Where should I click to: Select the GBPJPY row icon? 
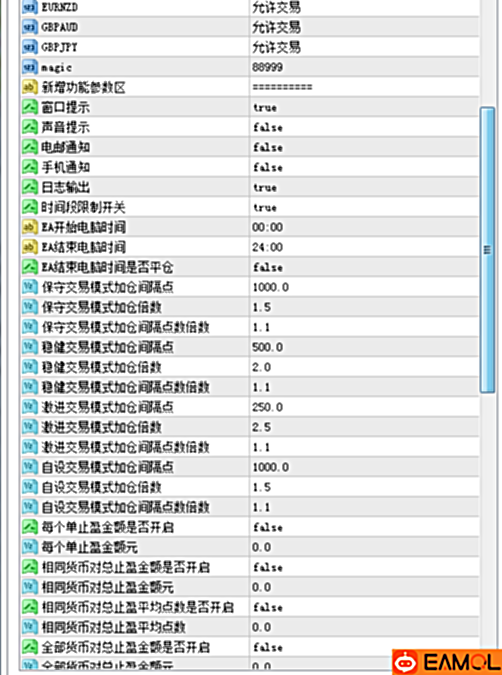coord(30,47)
